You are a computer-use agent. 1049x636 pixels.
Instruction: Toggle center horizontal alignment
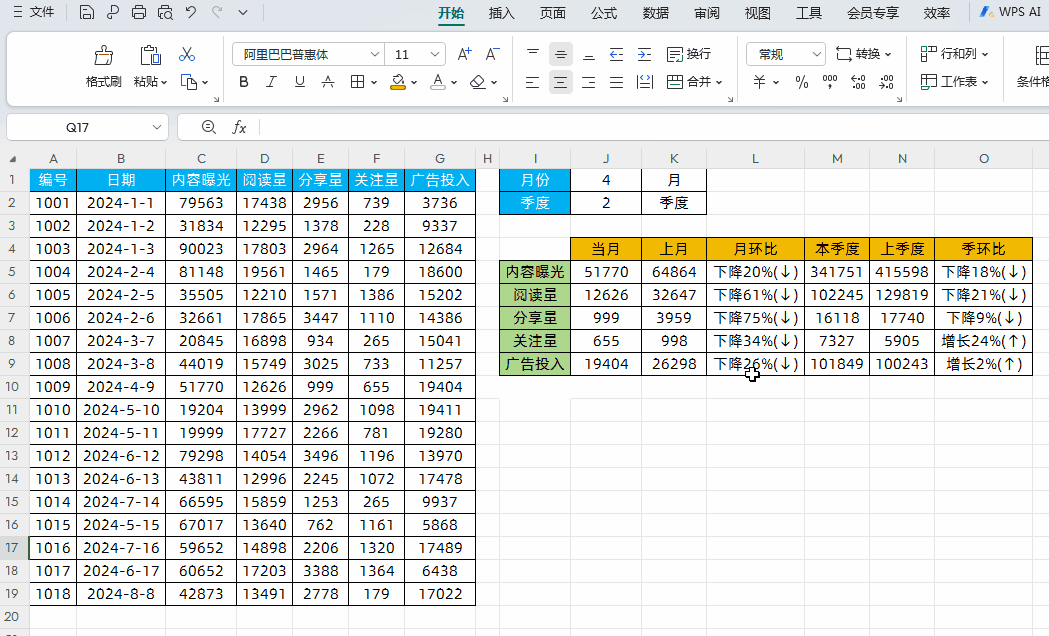(x=561, y=82)
